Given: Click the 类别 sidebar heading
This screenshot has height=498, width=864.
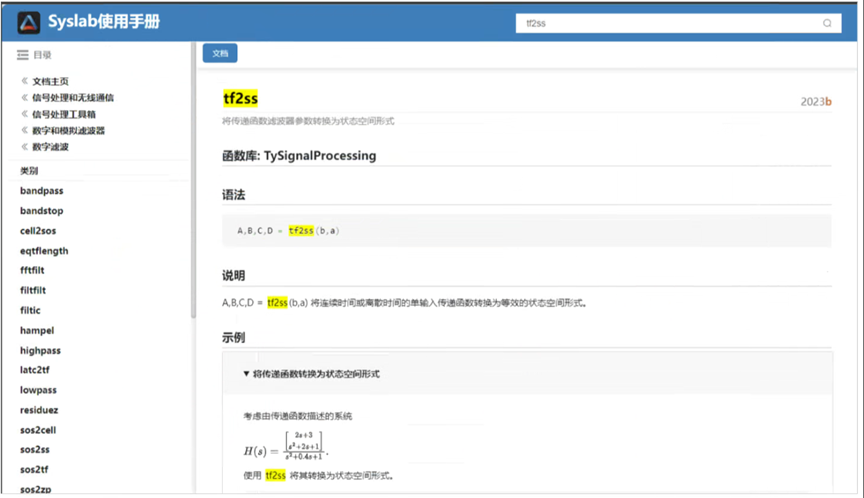Looking at the screenshot, I should click(29, 171).
